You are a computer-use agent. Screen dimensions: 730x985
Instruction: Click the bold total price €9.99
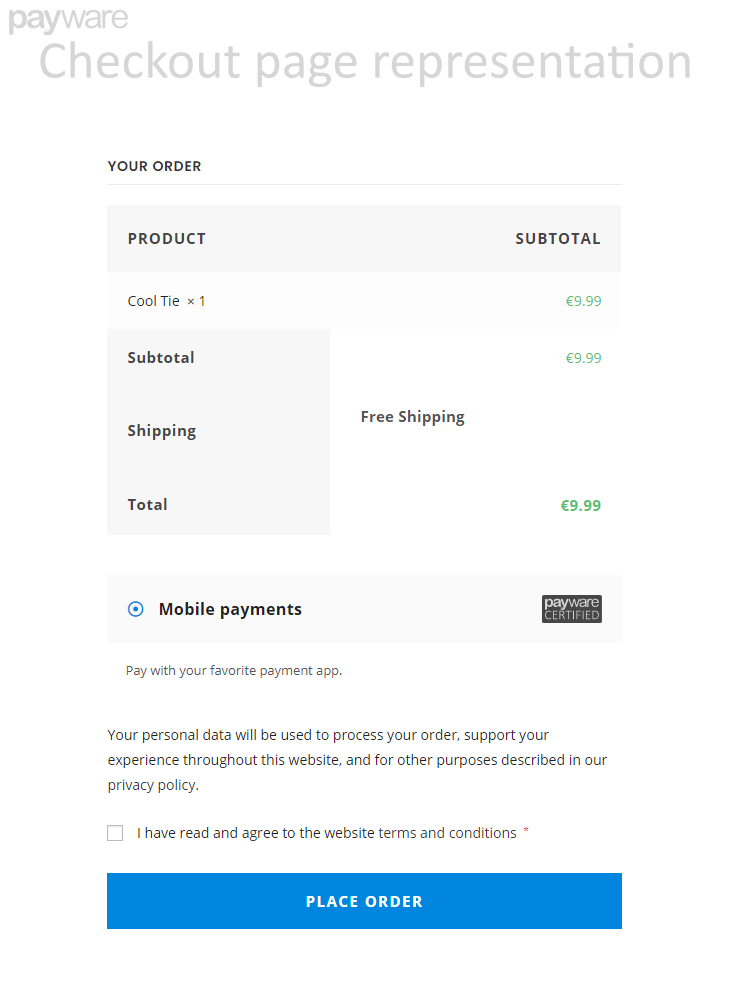580,505
